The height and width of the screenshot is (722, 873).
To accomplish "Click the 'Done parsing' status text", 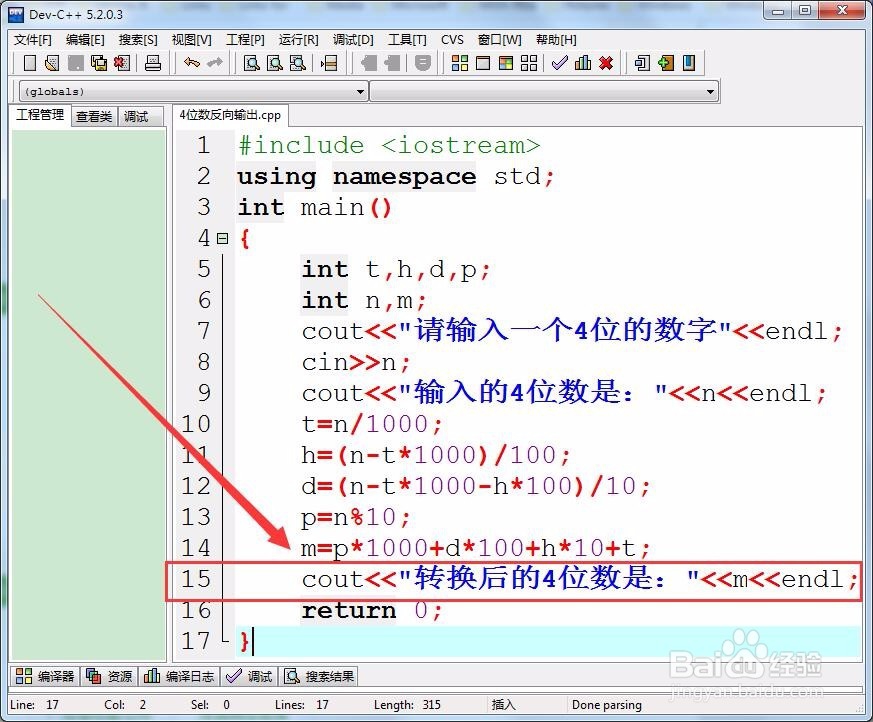I will click(x=607, y=705).
